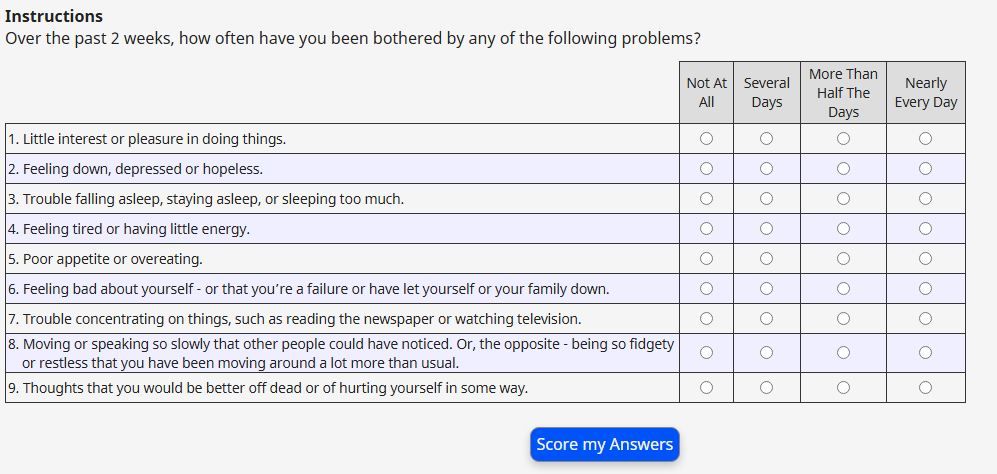The image size is (997, 474).
Task: Mark 'Nearly Every Day' for moving or speaking slowly
Action: (925, 352)
